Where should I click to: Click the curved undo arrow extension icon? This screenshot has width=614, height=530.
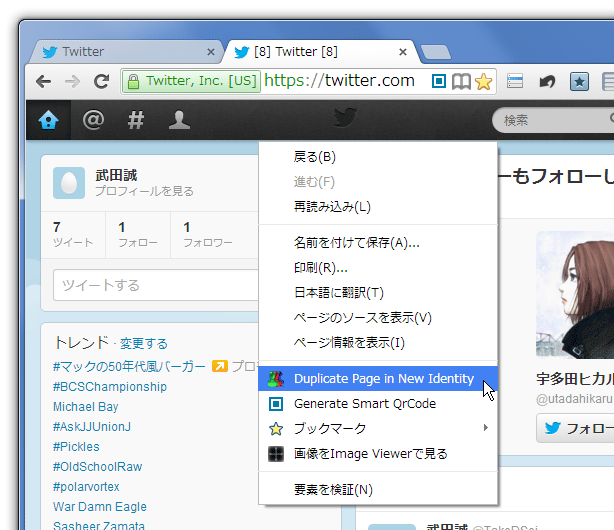pyautogui.click(x=547, y=81)
